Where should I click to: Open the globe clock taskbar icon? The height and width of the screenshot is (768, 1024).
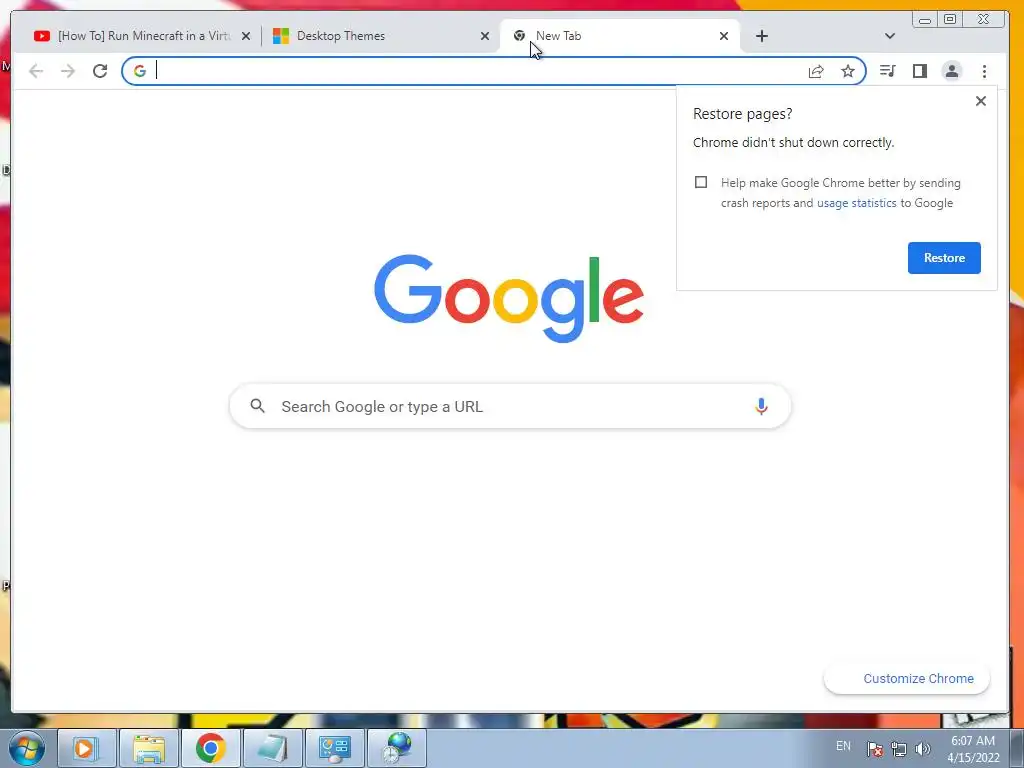click(397, 748)
